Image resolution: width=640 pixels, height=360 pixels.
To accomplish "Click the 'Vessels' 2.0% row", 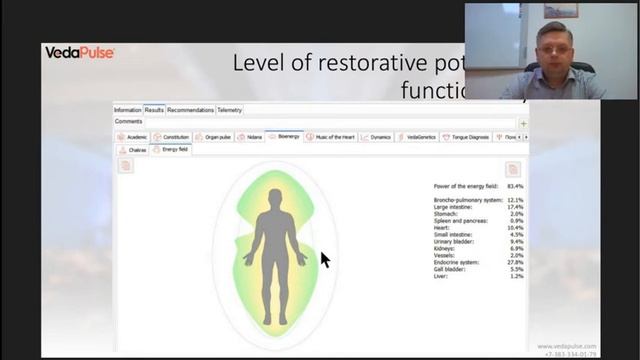I will point(478,256).
